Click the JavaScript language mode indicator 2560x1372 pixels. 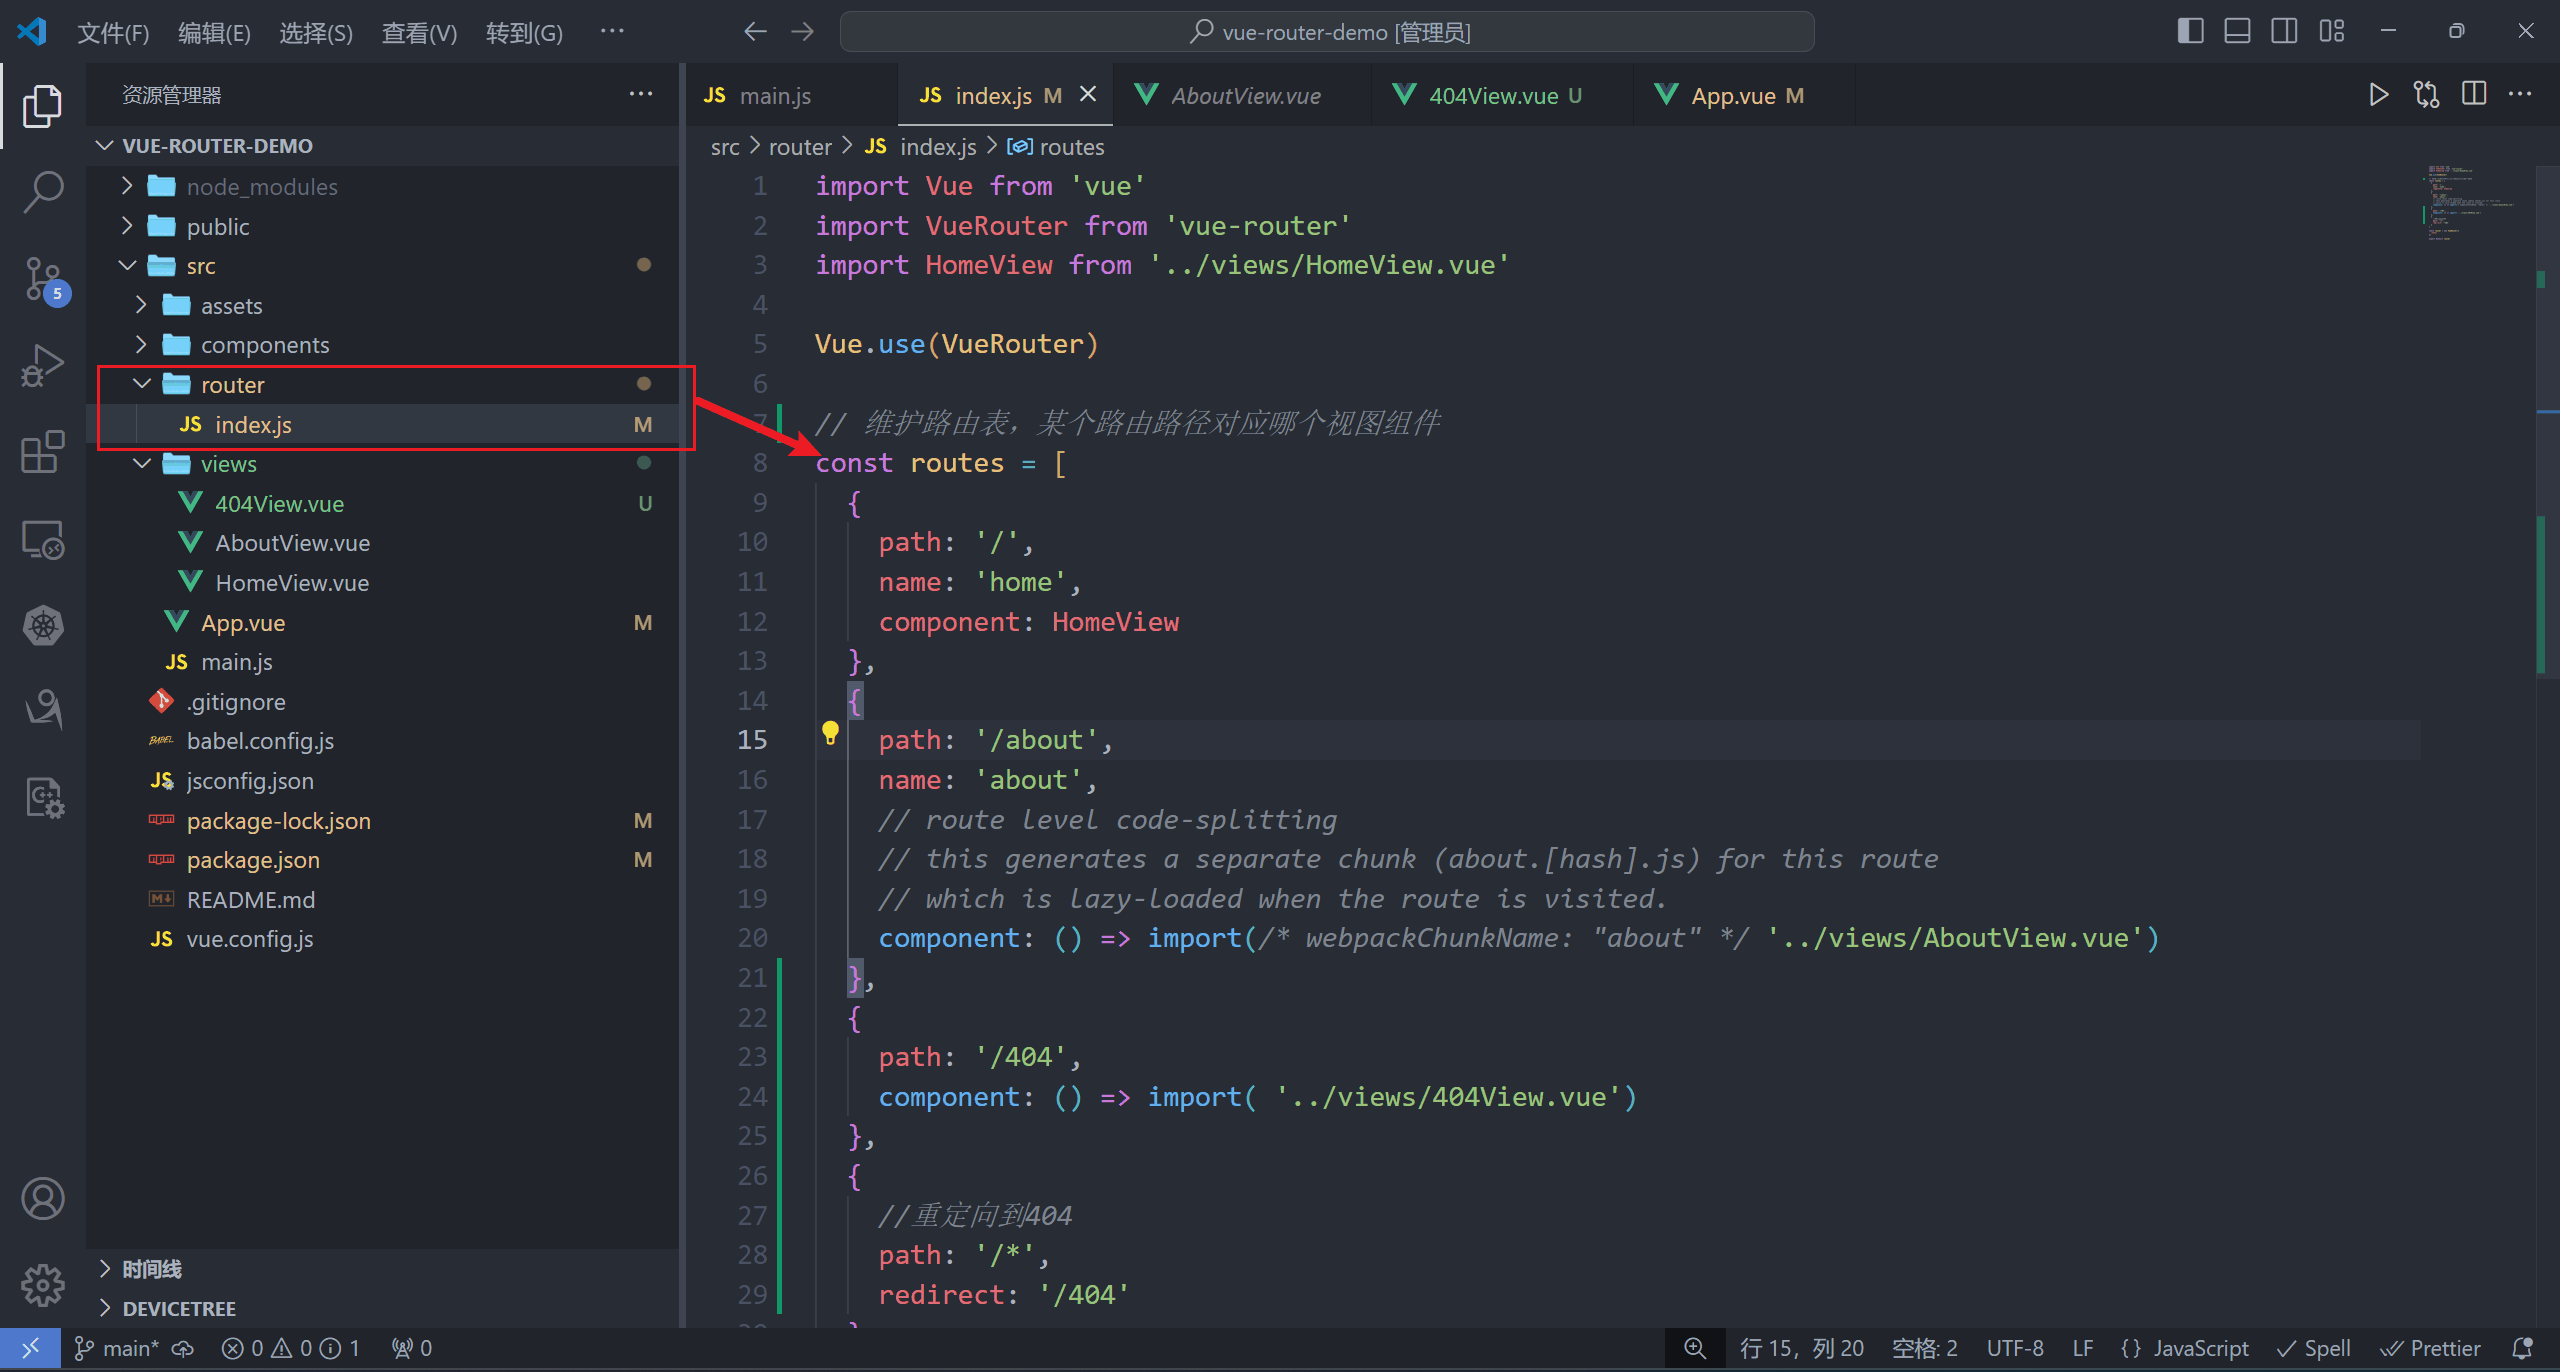click(x=2200, y=1348)
